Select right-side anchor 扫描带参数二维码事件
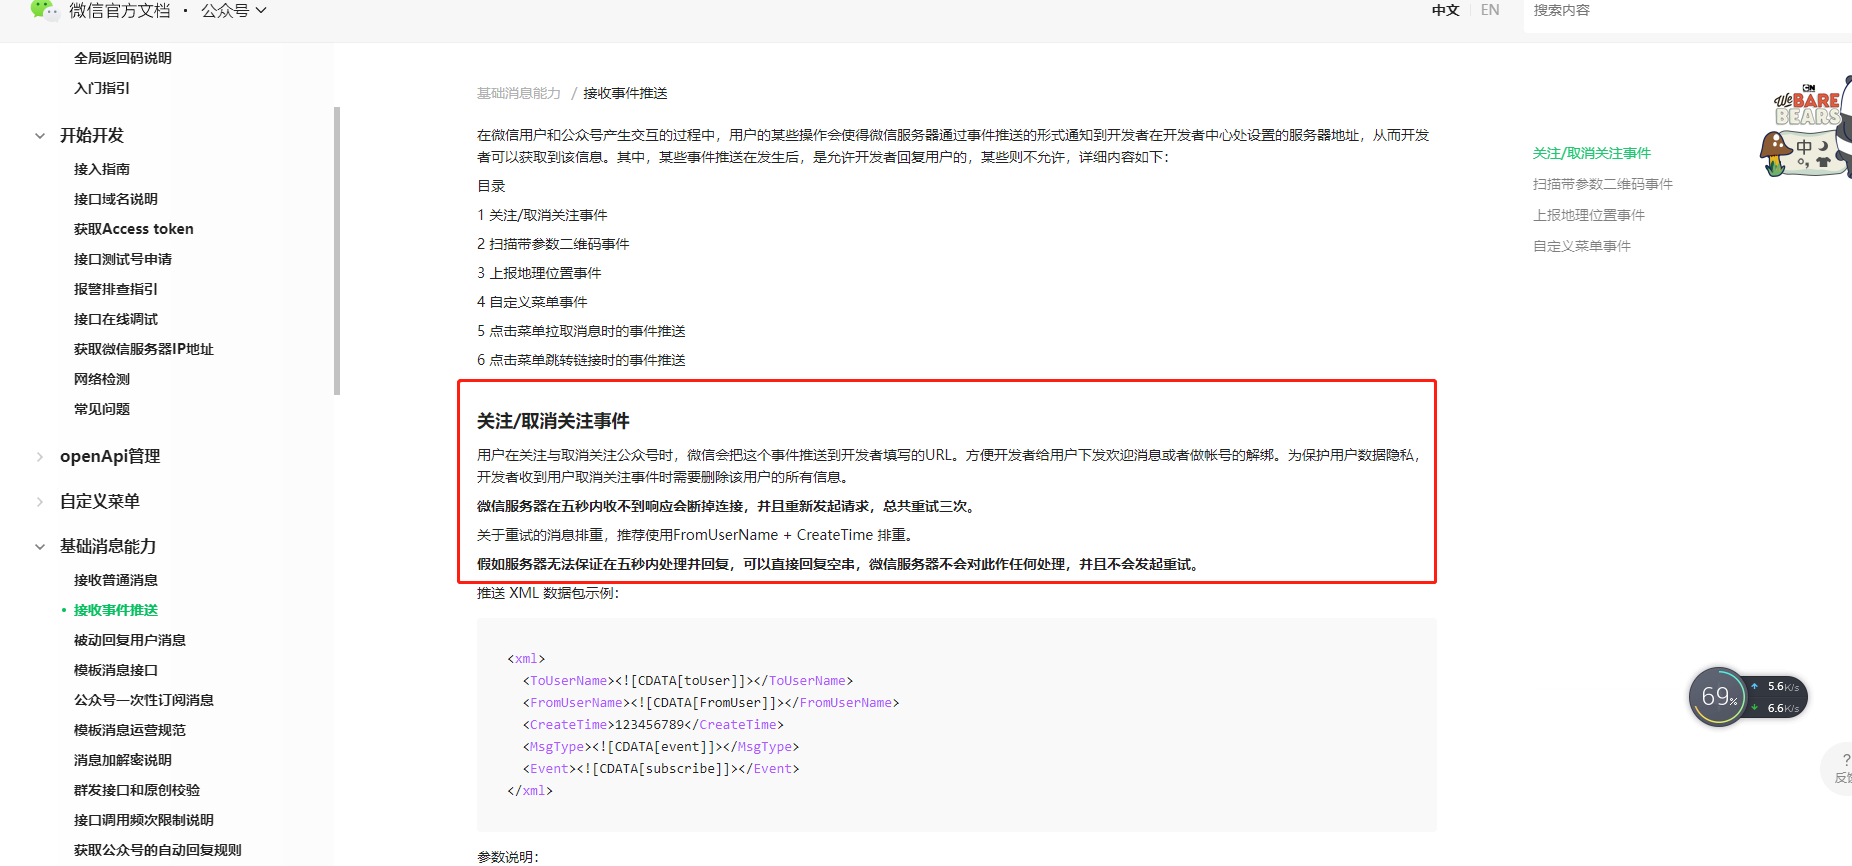1852x866 pixels. click(1603, 184)
